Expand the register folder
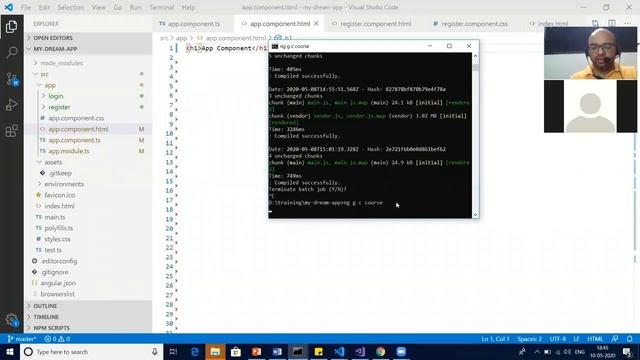 [59, 107]
